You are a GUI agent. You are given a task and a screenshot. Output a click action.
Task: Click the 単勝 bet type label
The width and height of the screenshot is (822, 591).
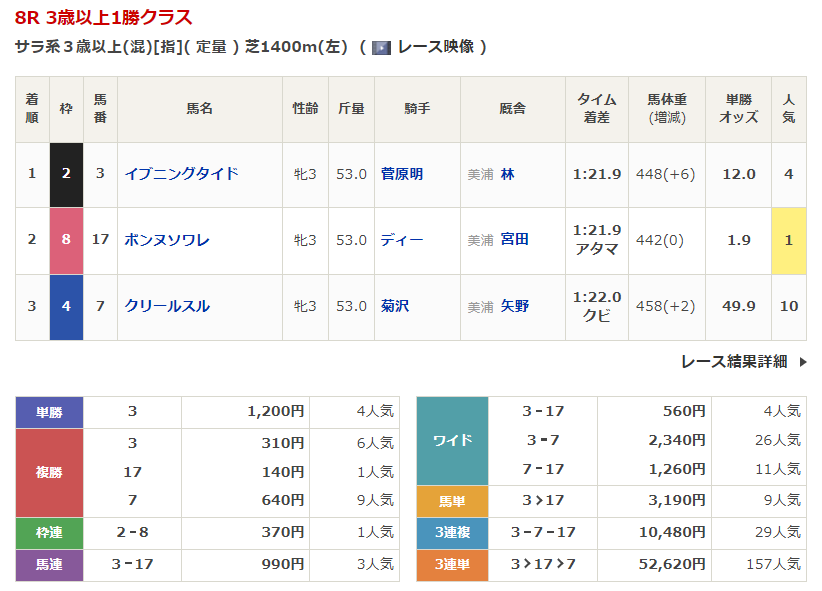click(49, 411)
